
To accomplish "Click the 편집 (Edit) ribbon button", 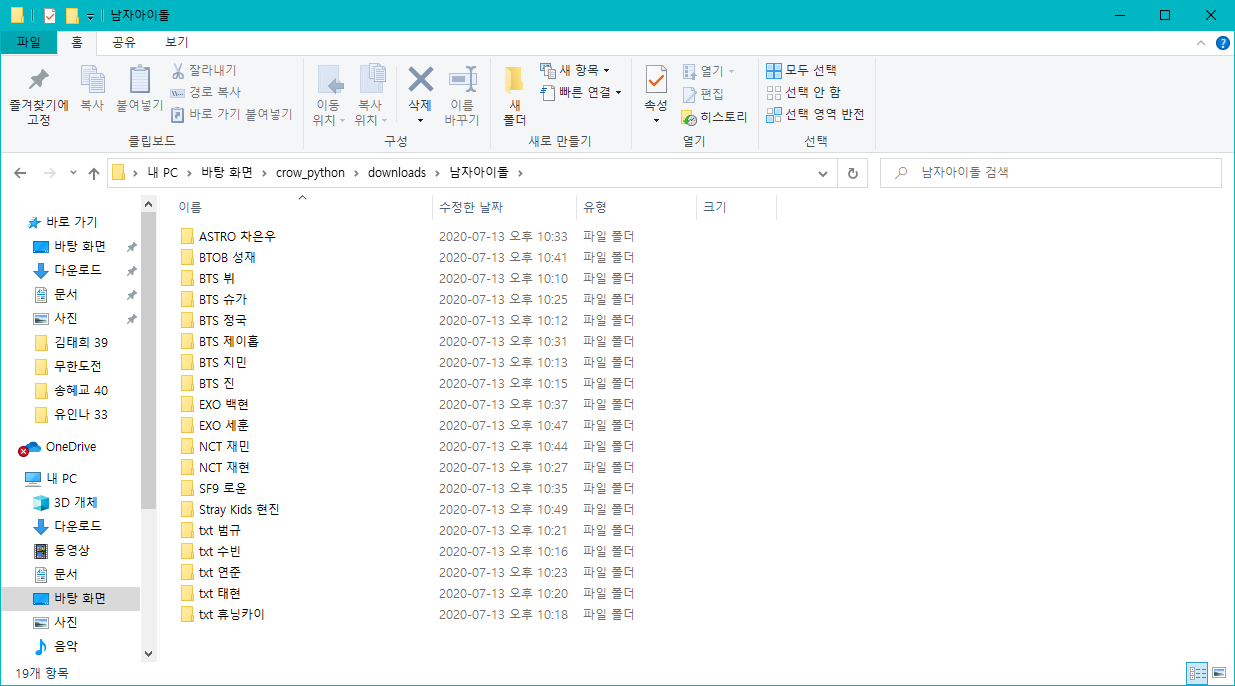I will 703,93.
